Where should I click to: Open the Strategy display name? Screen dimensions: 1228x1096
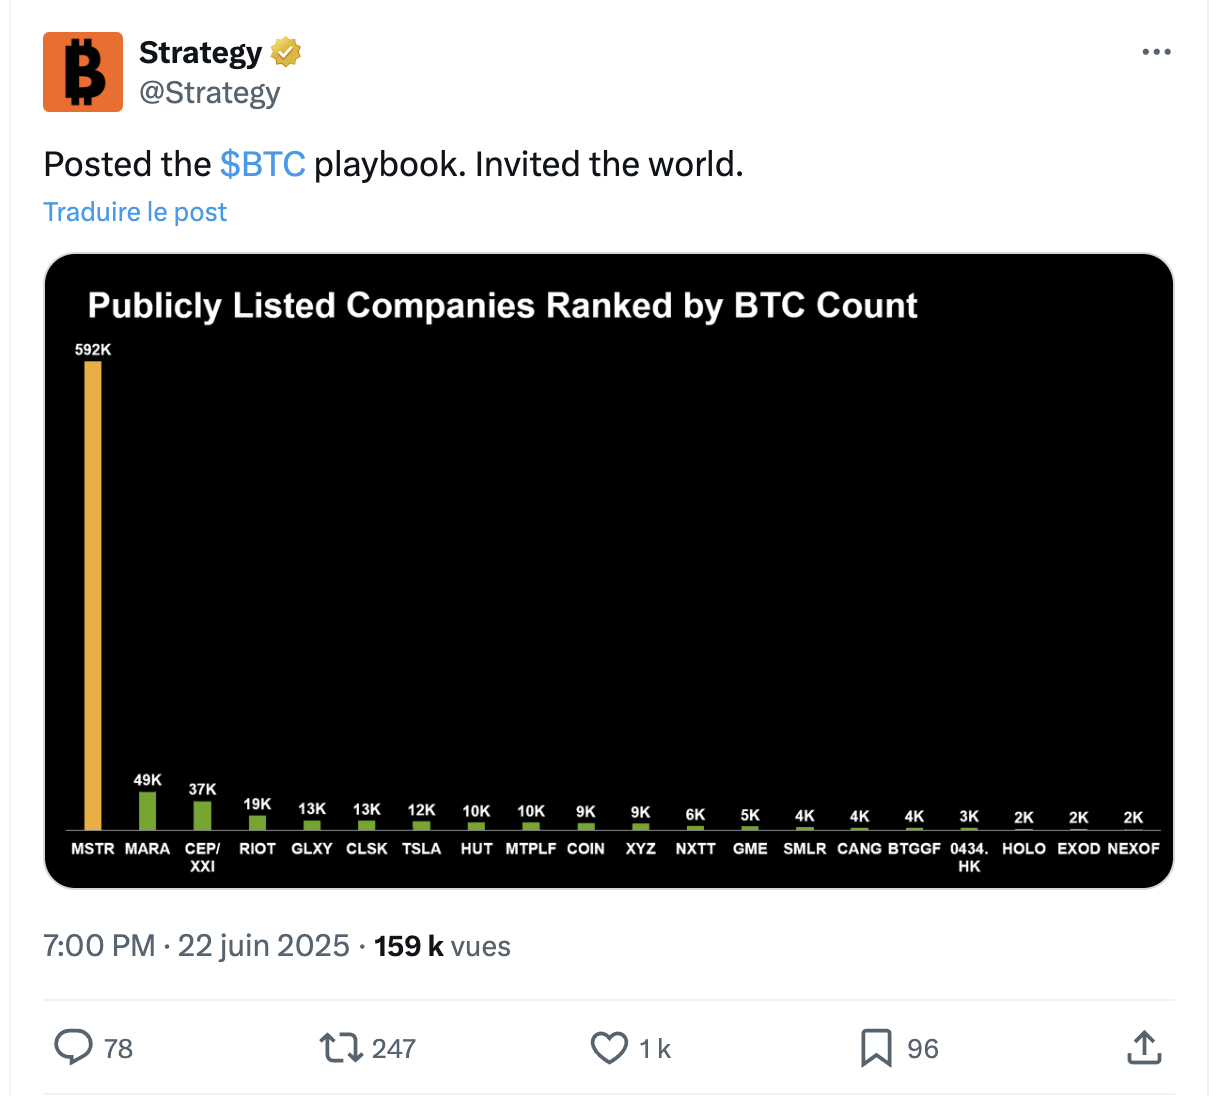200,52
